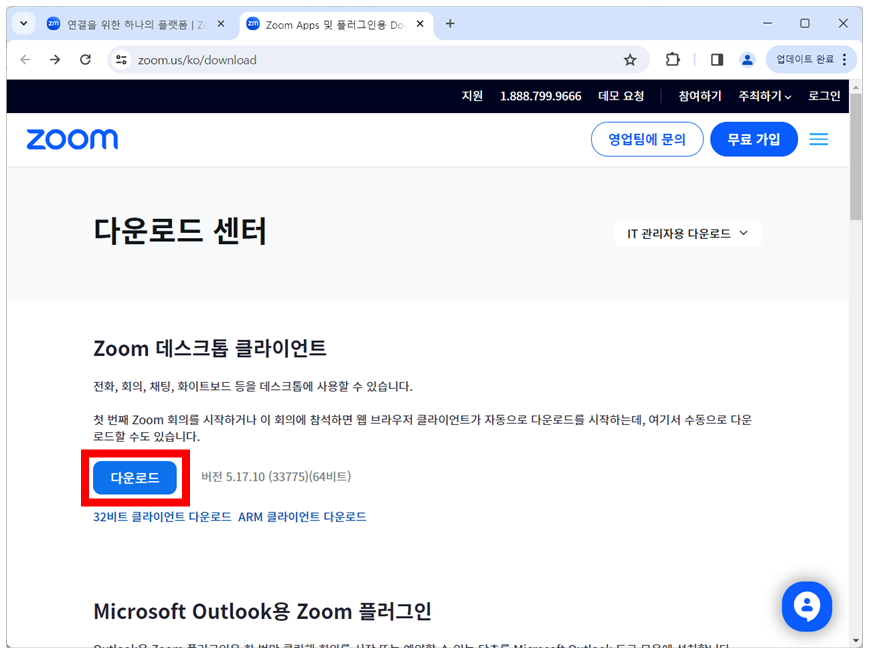Toggle the Chrome side panel icon
Viewport: 869px width, 654px height.
point(717,59)
